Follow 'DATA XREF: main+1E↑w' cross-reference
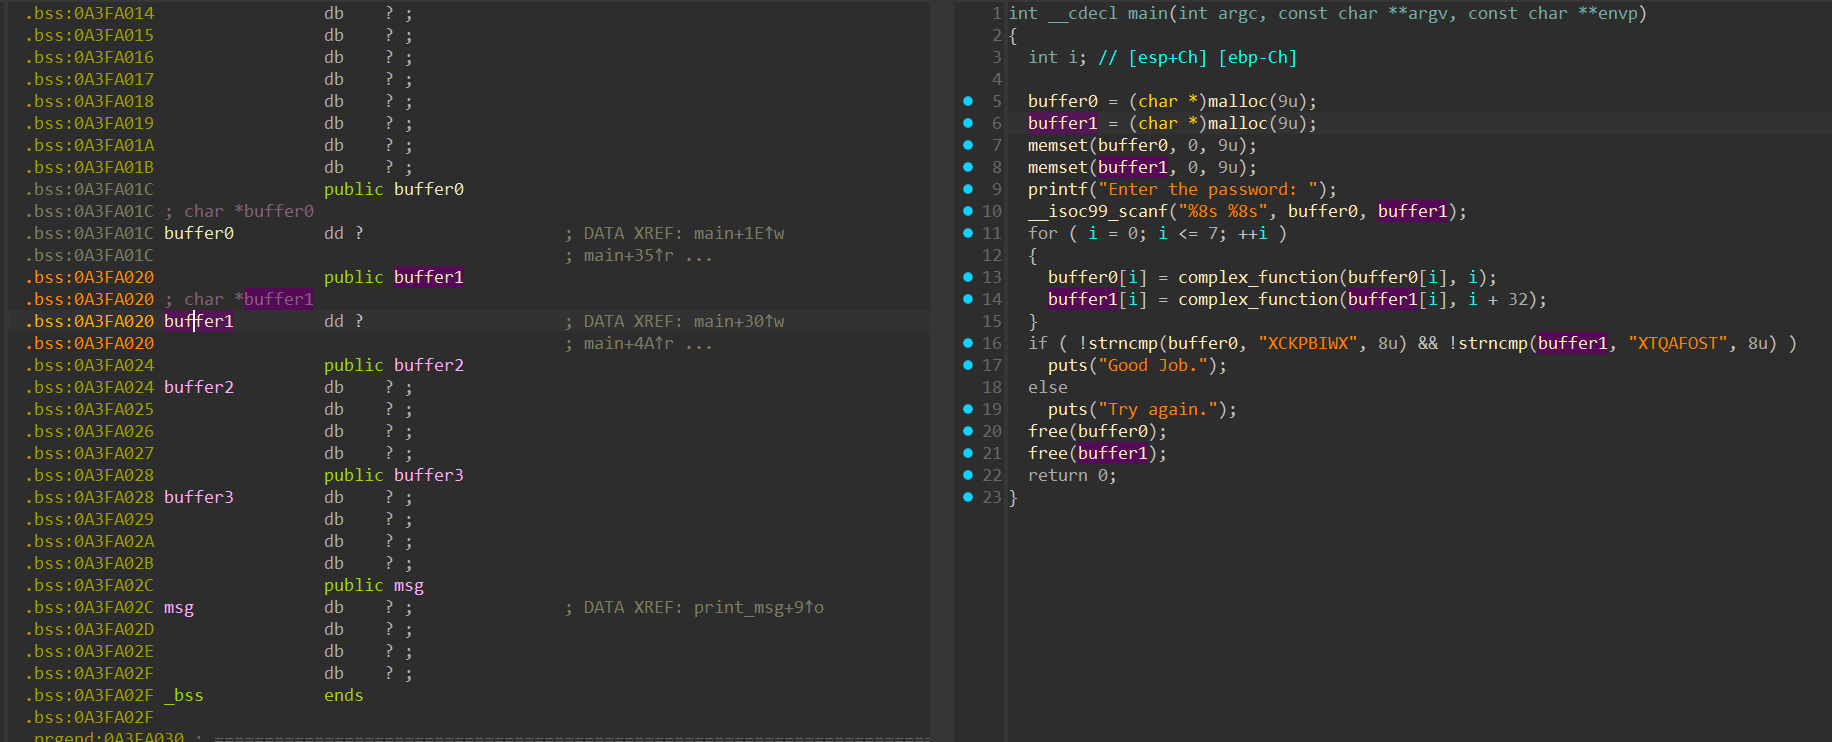This screenshot has width=1832, height=742. point(684,233)
